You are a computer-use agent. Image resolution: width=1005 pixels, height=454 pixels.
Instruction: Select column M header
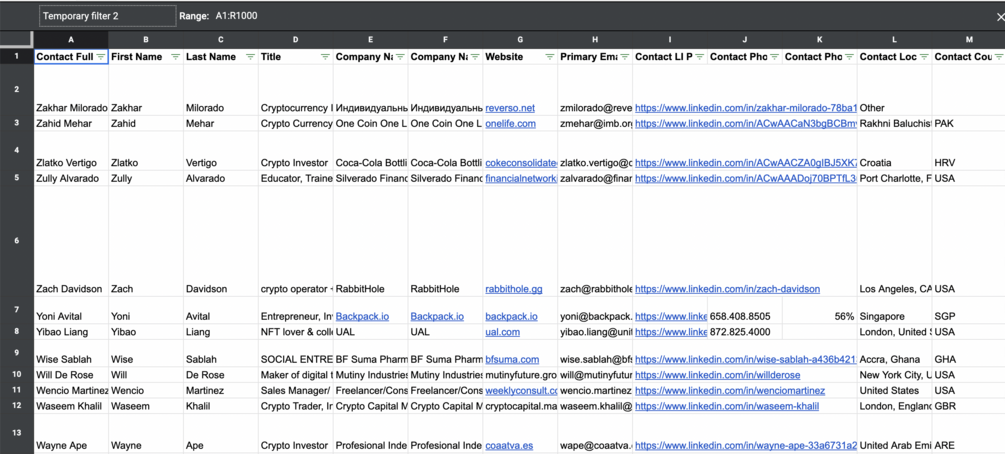click(968, 40)
